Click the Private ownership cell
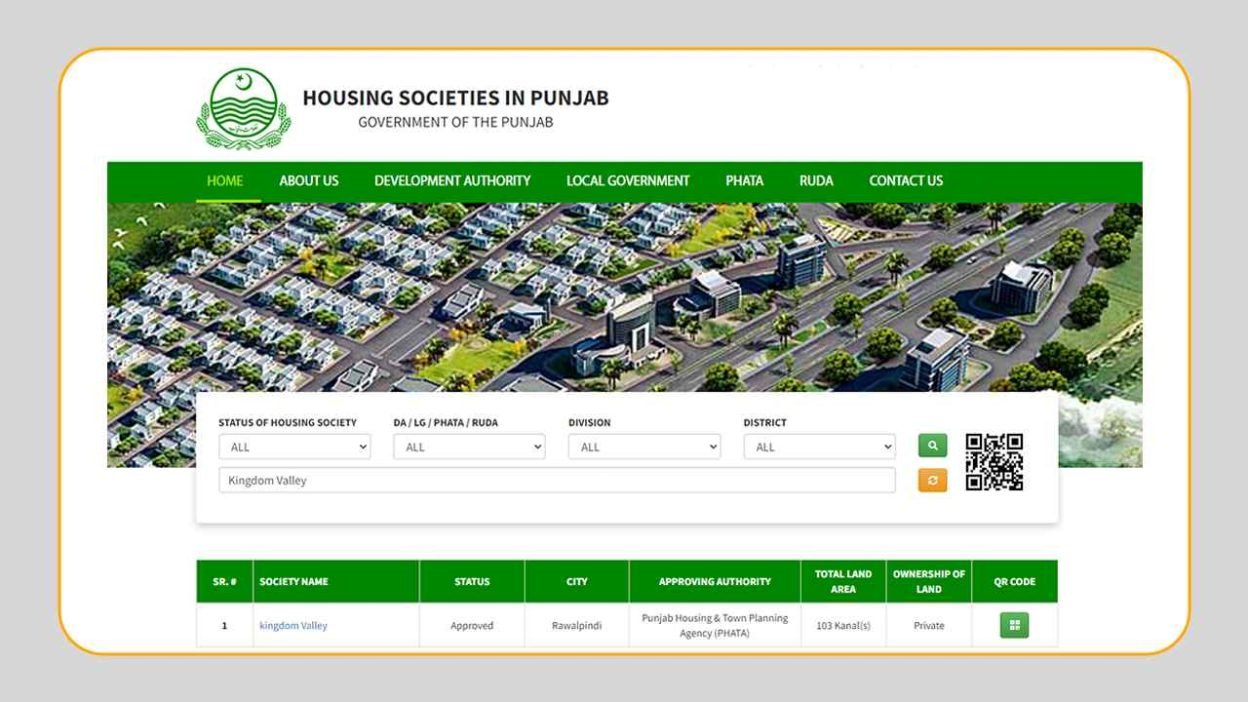Image resolution: width=1248 pixels, height=702 pixels. (929, 626)
